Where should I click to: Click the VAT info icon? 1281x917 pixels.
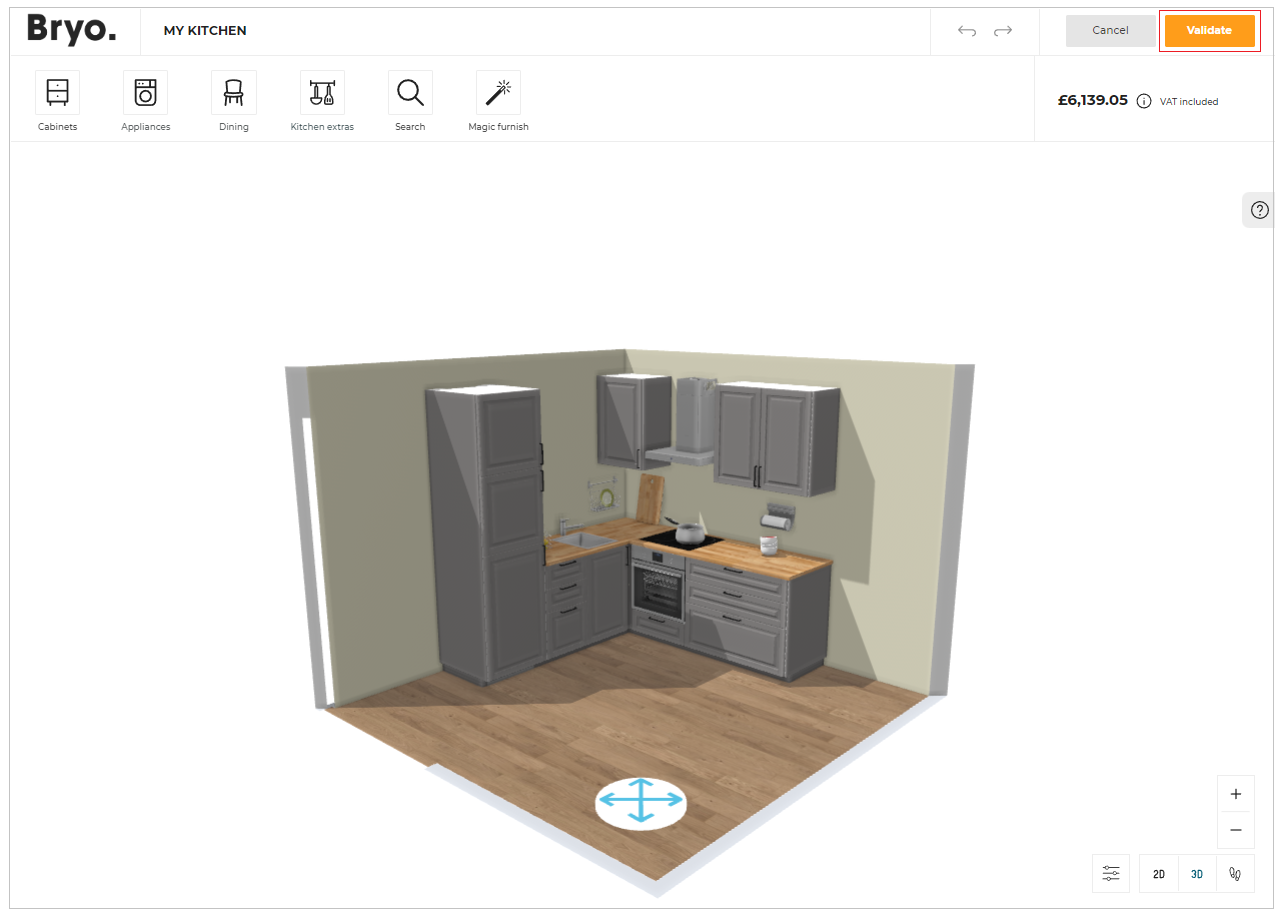pos(1143,100)
